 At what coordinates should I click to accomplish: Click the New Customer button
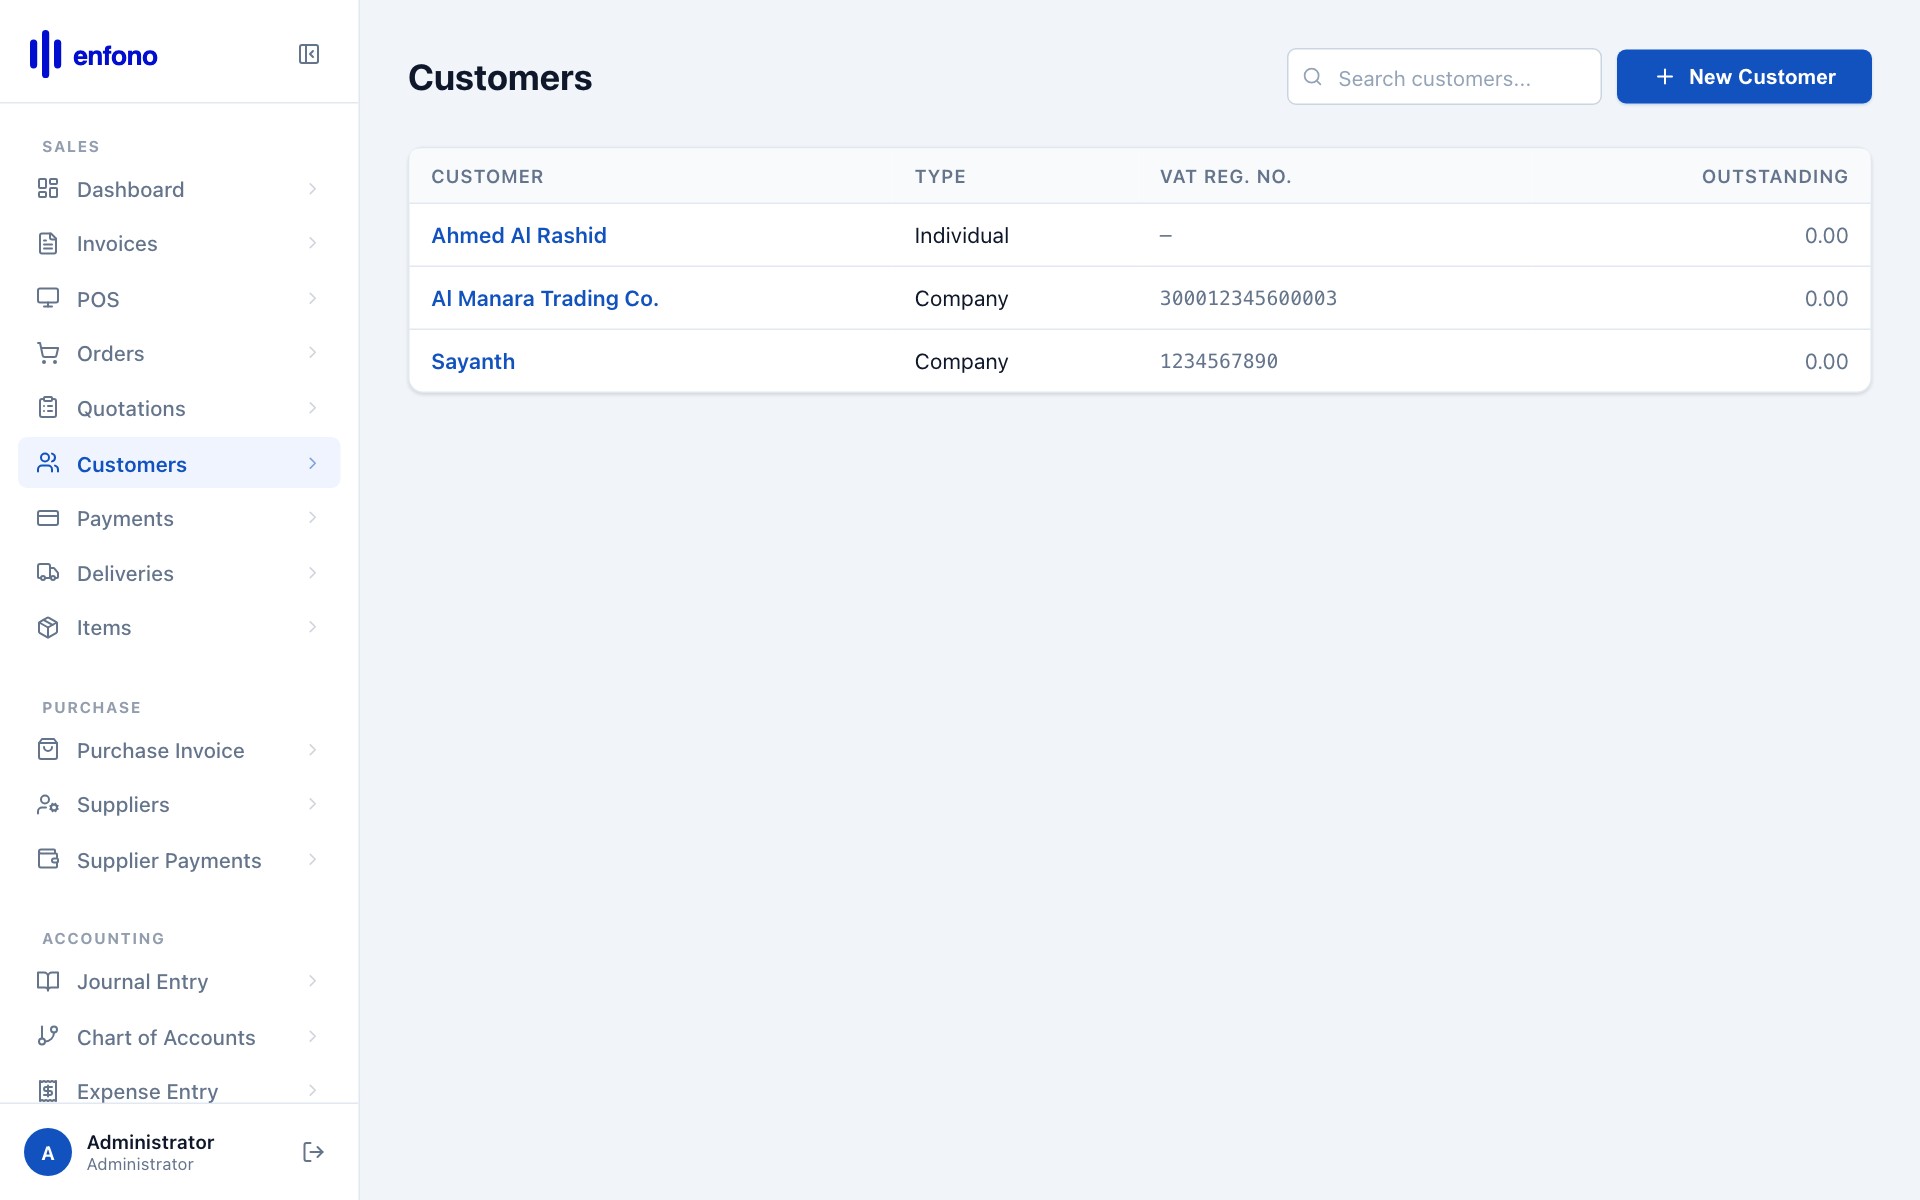click(1743, 76)
